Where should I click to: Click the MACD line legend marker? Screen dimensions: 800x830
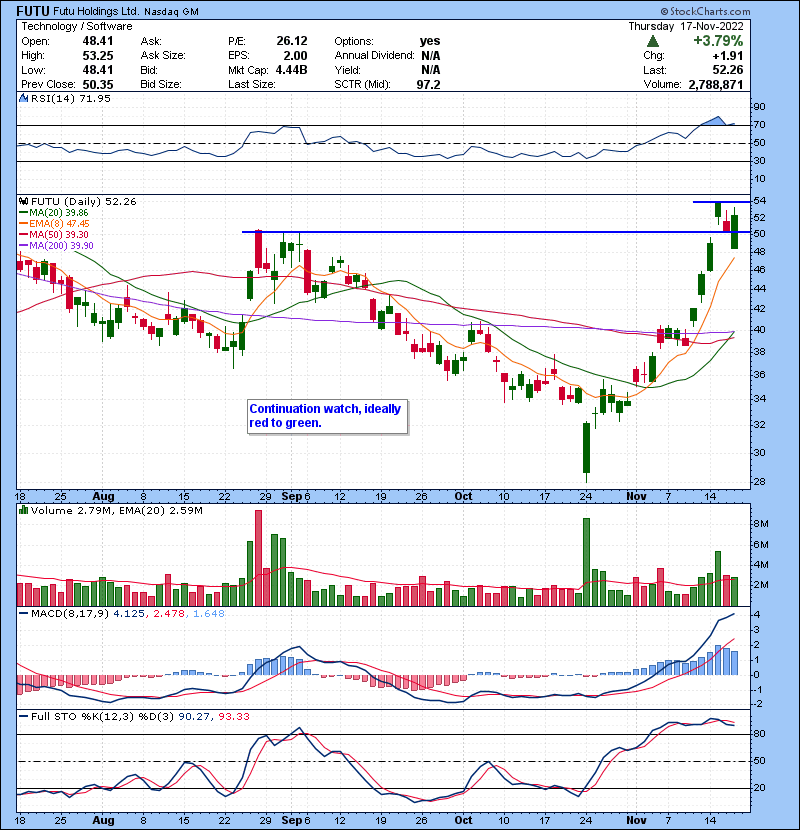tap(23, 614)
